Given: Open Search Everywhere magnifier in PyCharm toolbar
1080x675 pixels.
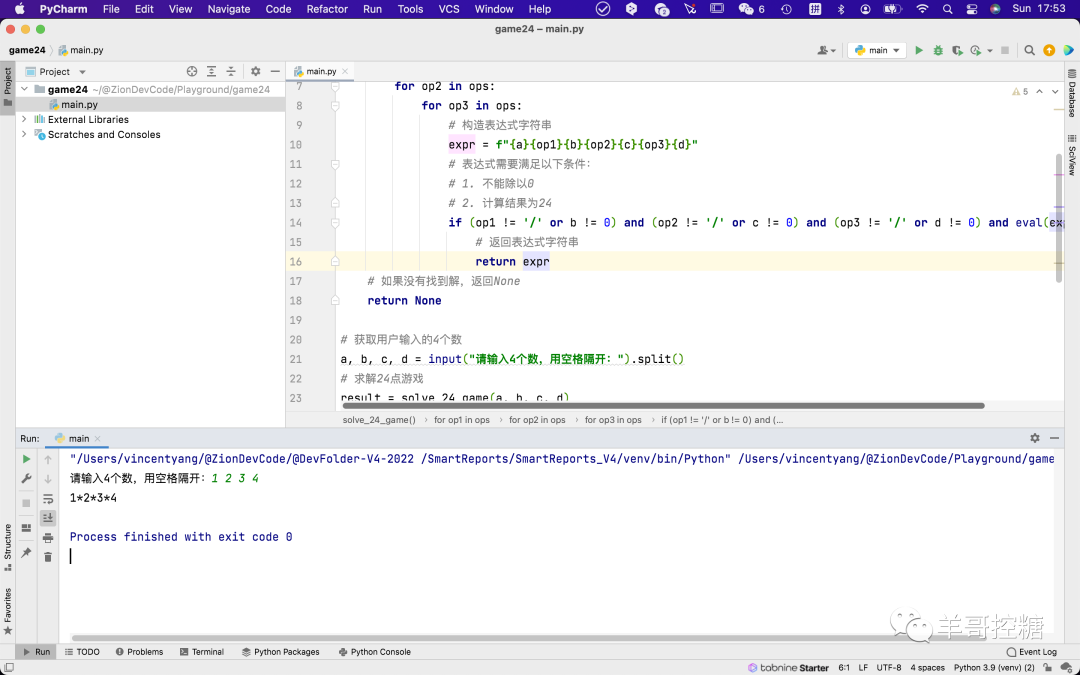Looking at the screenshot, I should 1029,50.
